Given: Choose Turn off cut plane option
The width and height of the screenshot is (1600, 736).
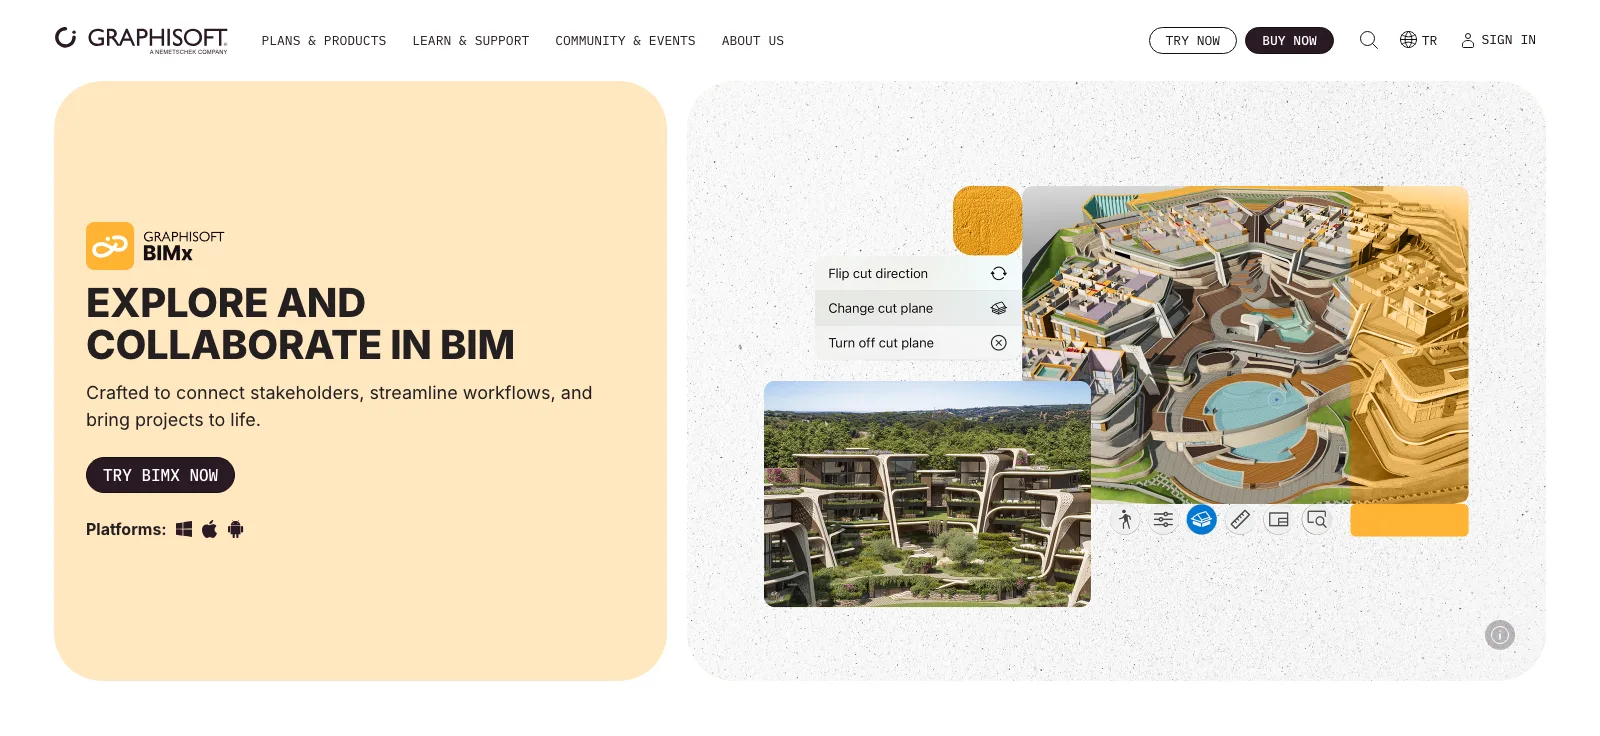Looking at the screenshot, I should [918, 343].
